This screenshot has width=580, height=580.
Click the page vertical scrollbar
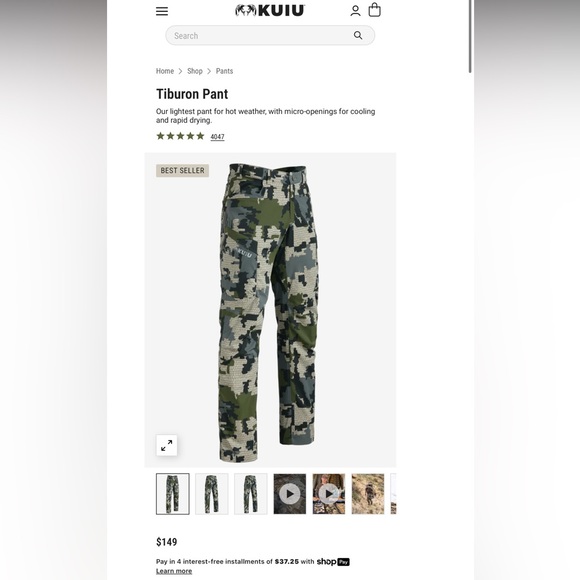tap(470, 36)
